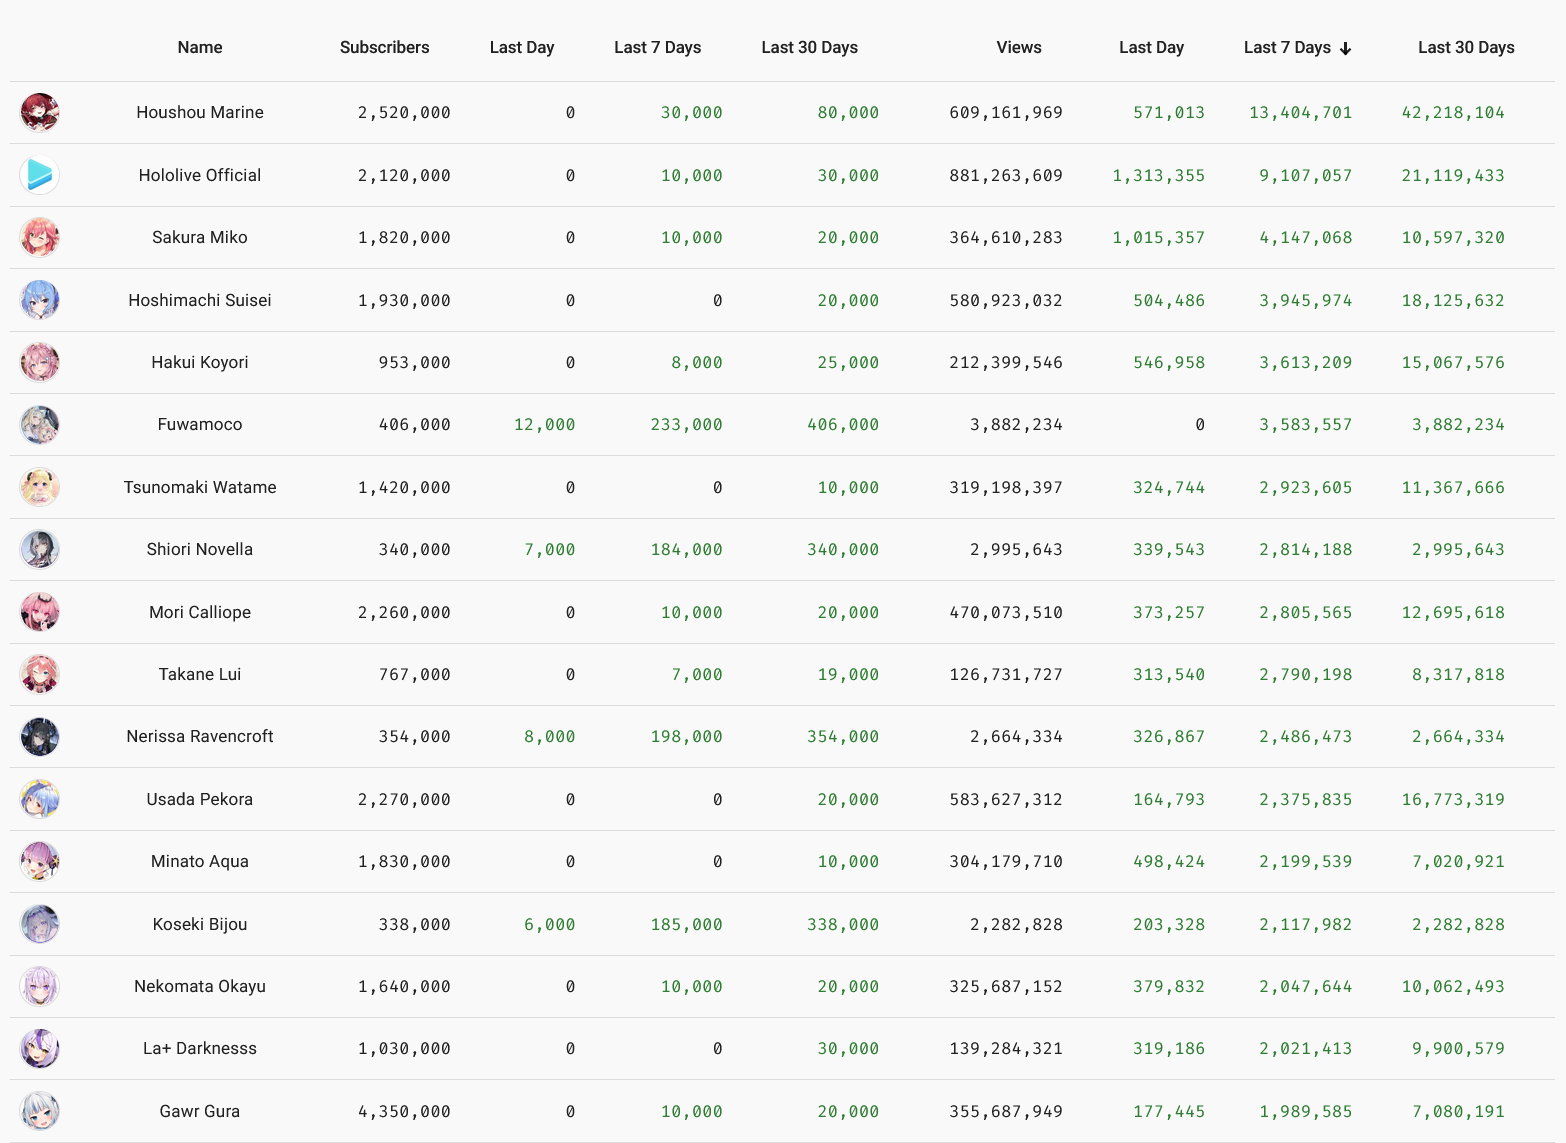
Task: Select Hakui Koyori's 25,000 monthly subscriber gain
Action: tap(848, 362)
